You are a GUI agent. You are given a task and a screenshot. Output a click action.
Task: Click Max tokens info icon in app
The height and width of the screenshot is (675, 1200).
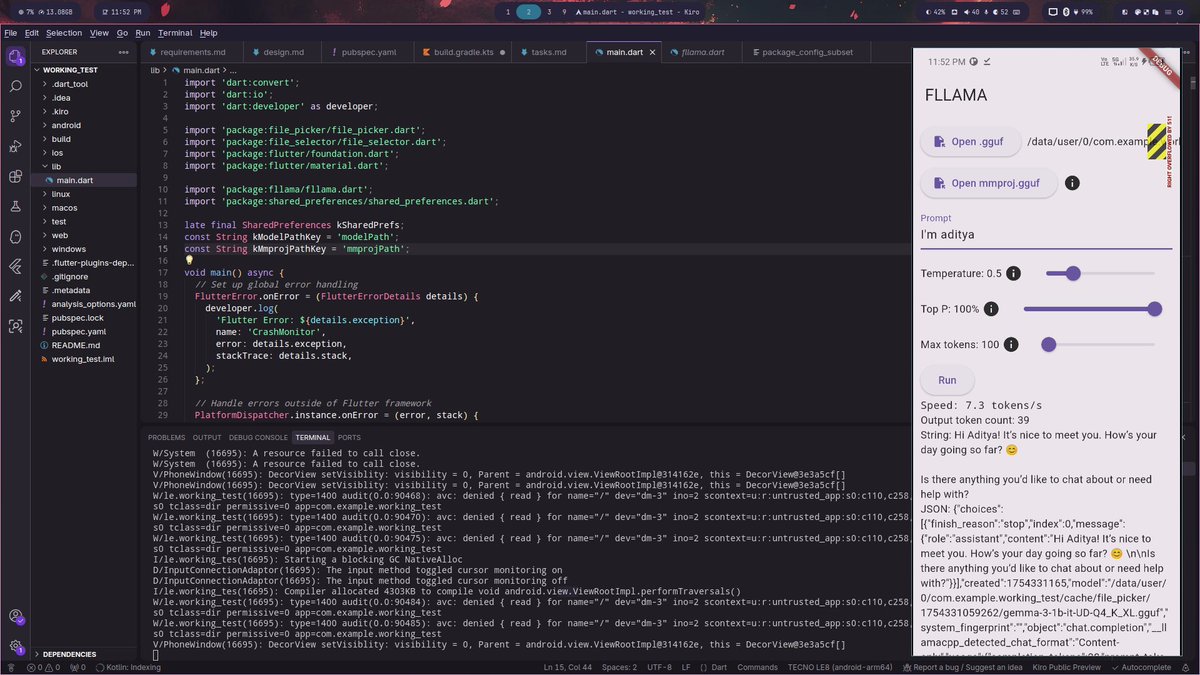point(1011,345)
